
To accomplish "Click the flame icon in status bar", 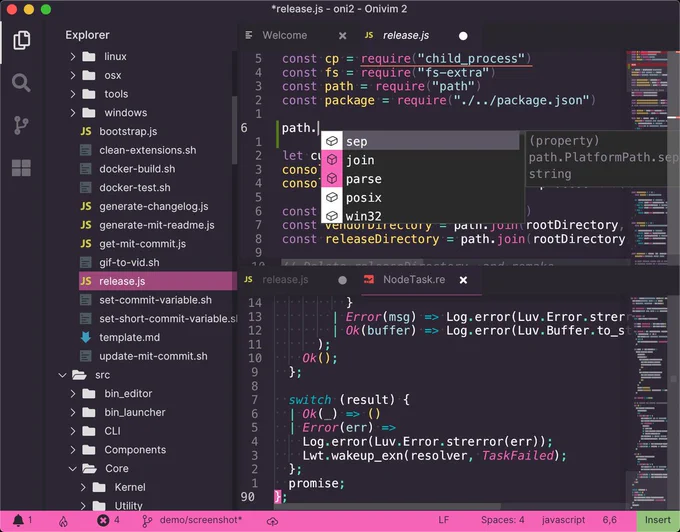I will click(63, 521).
